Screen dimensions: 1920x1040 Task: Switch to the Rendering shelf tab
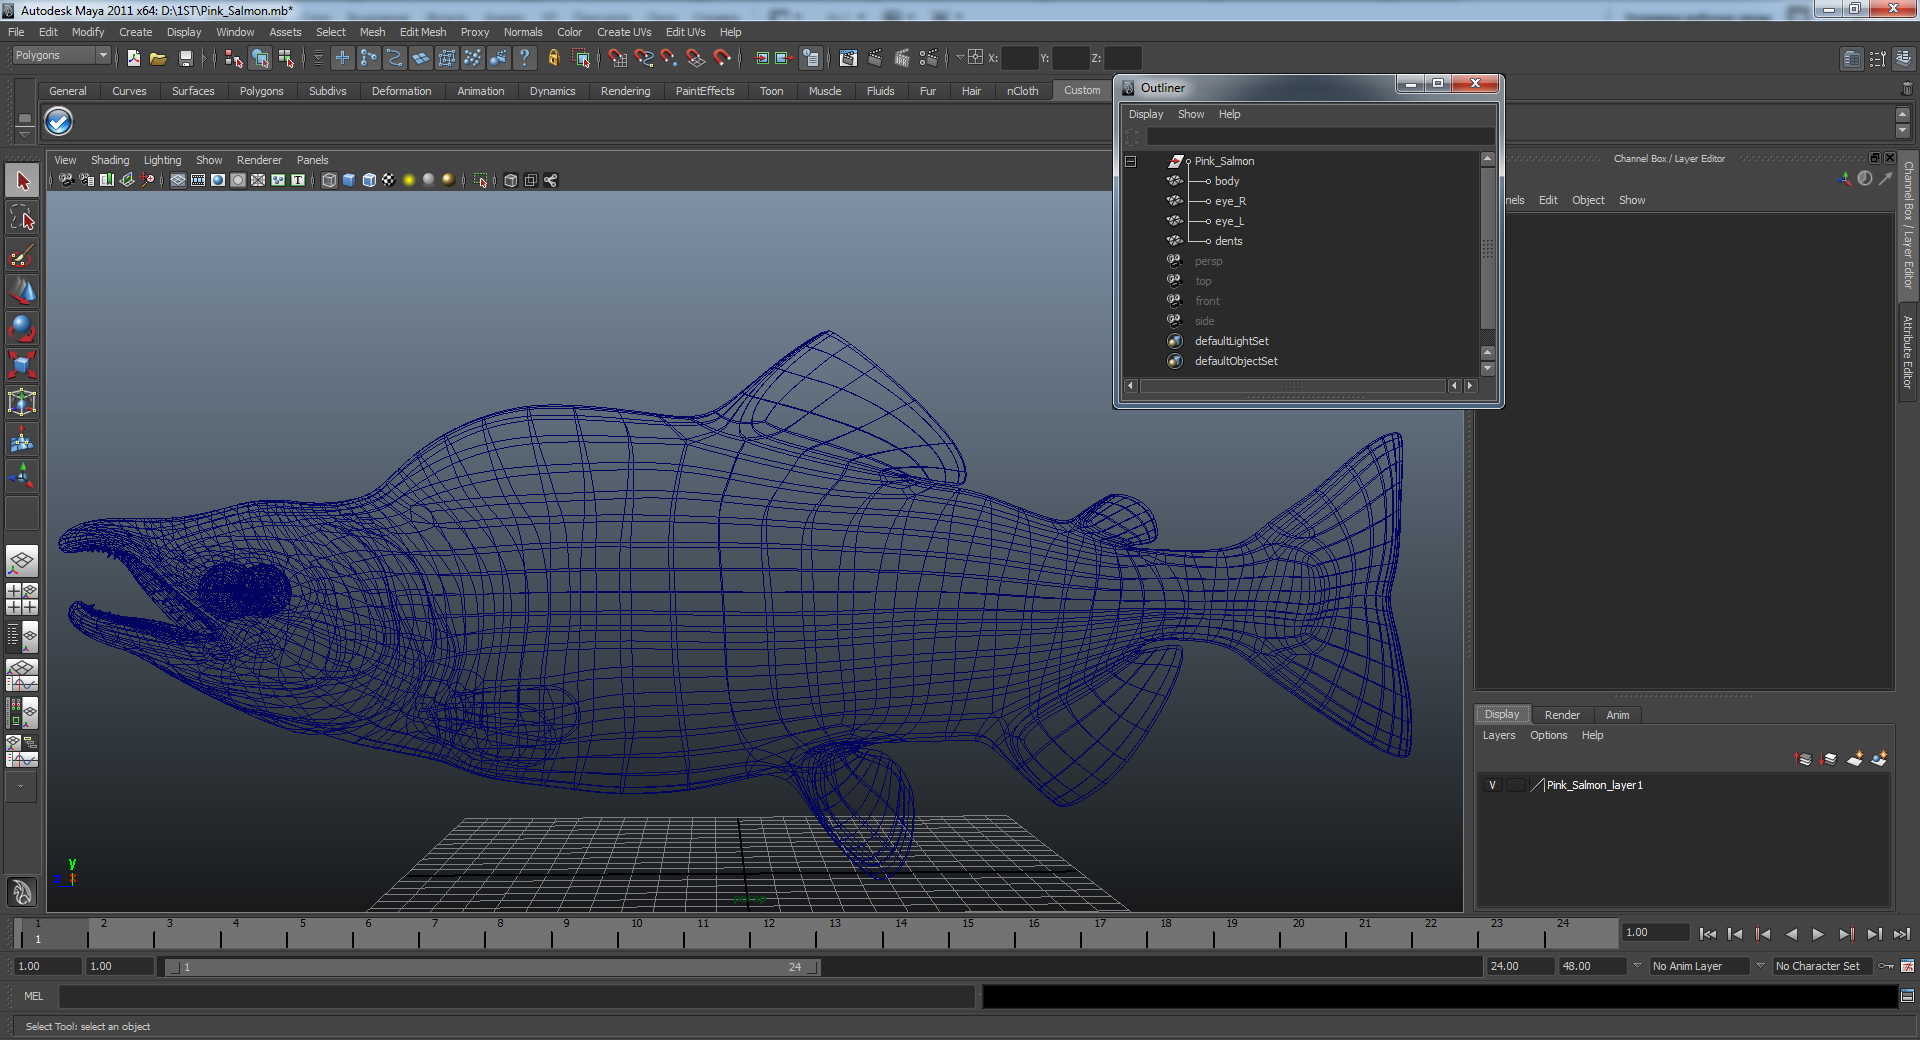tap(625, 91)
